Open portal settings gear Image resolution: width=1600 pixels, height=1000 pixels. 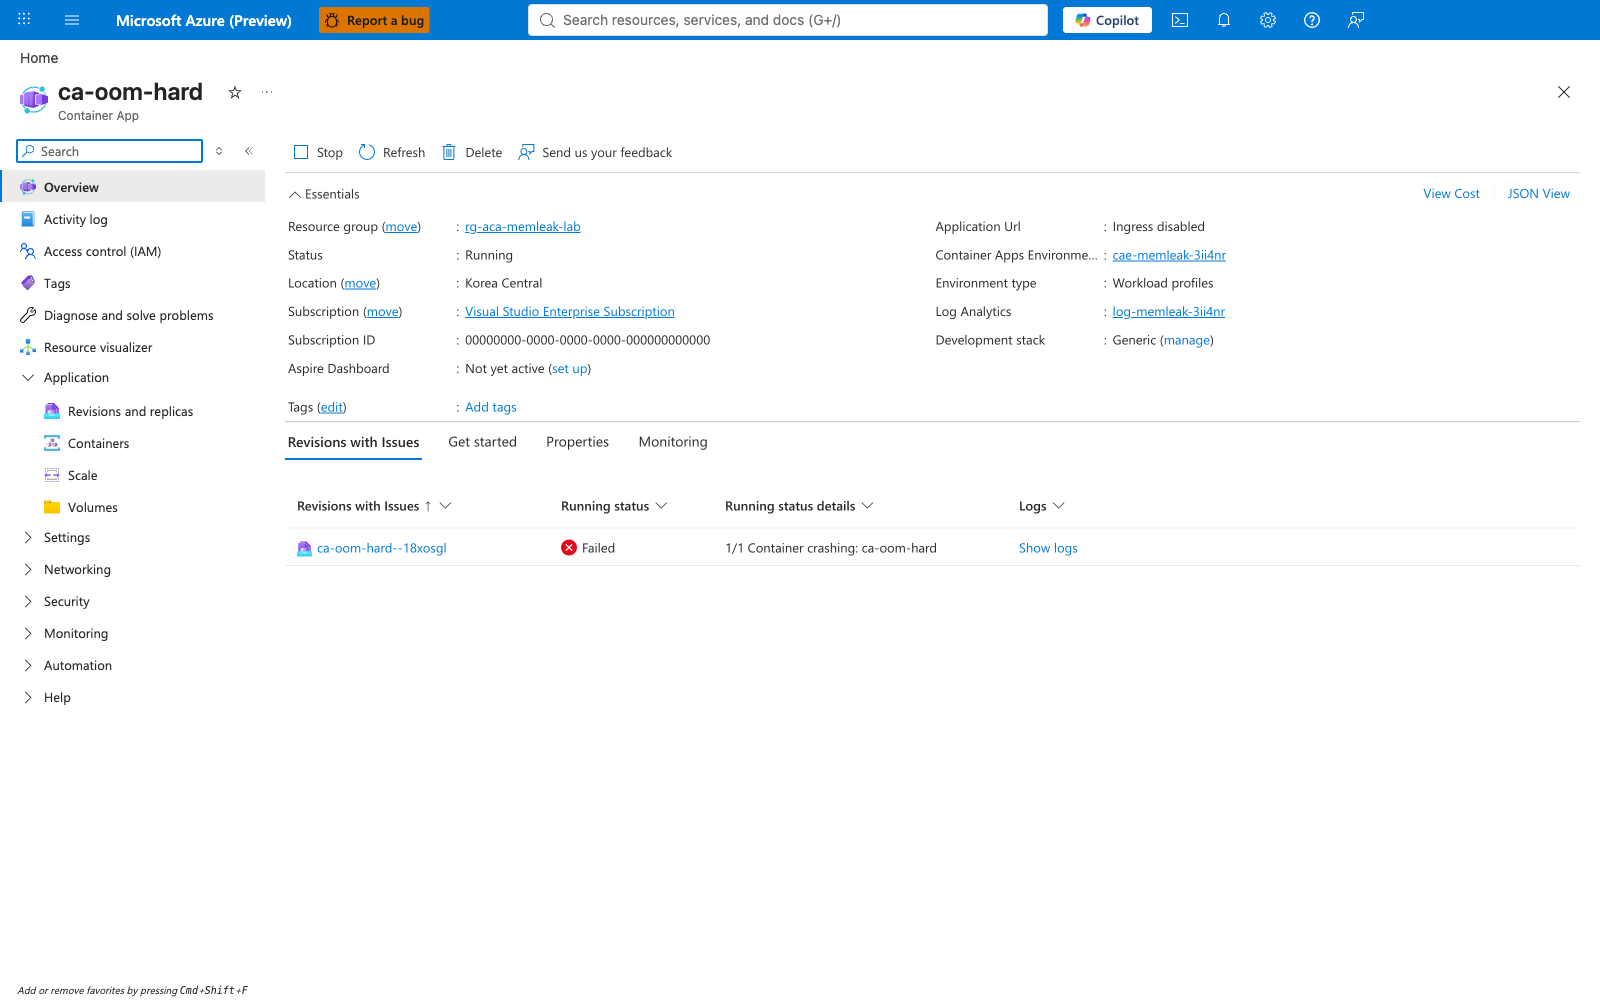(x=1268, y=20)
